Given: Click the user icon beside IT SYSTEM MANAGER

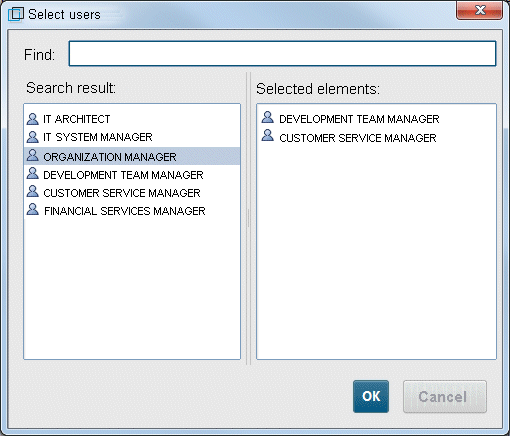Looking at the screenshot, I should (33, 137).
